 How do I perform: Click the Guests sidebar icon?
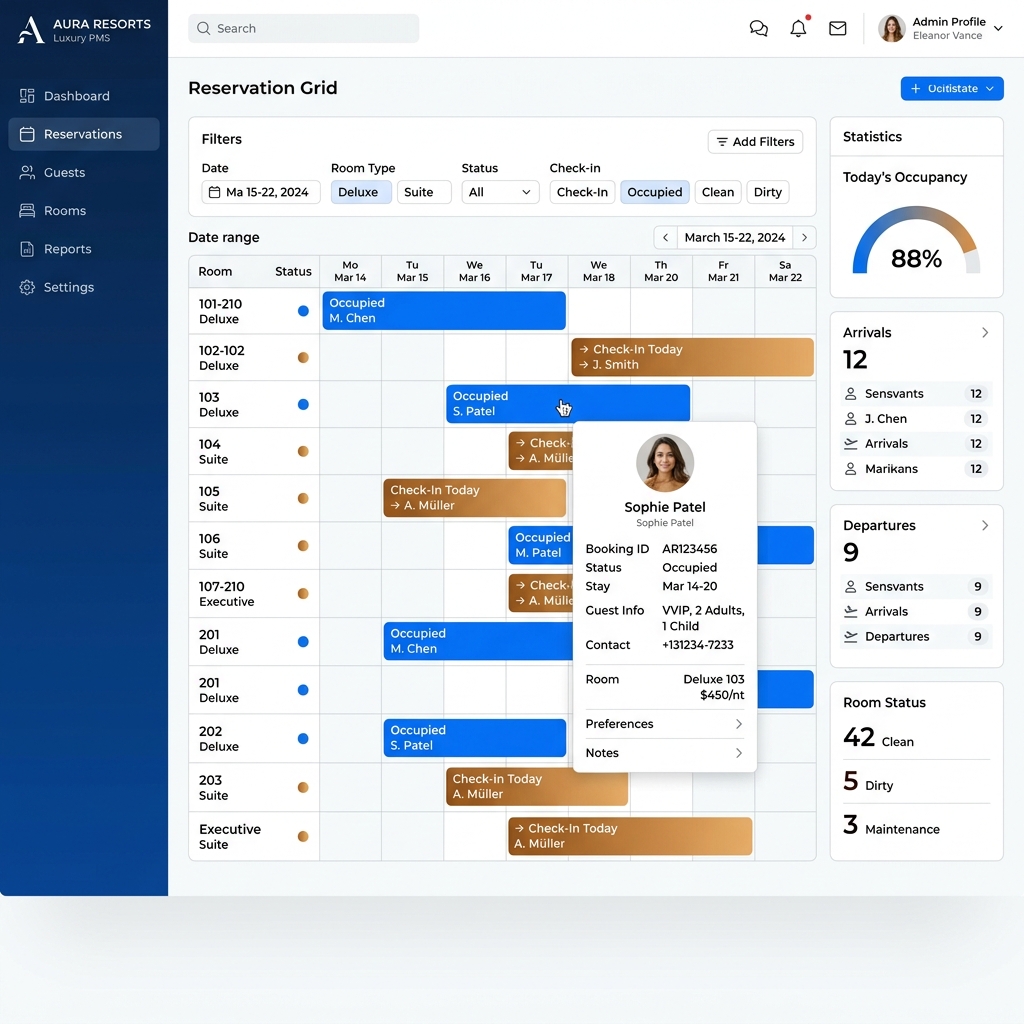tap(27, 172)
